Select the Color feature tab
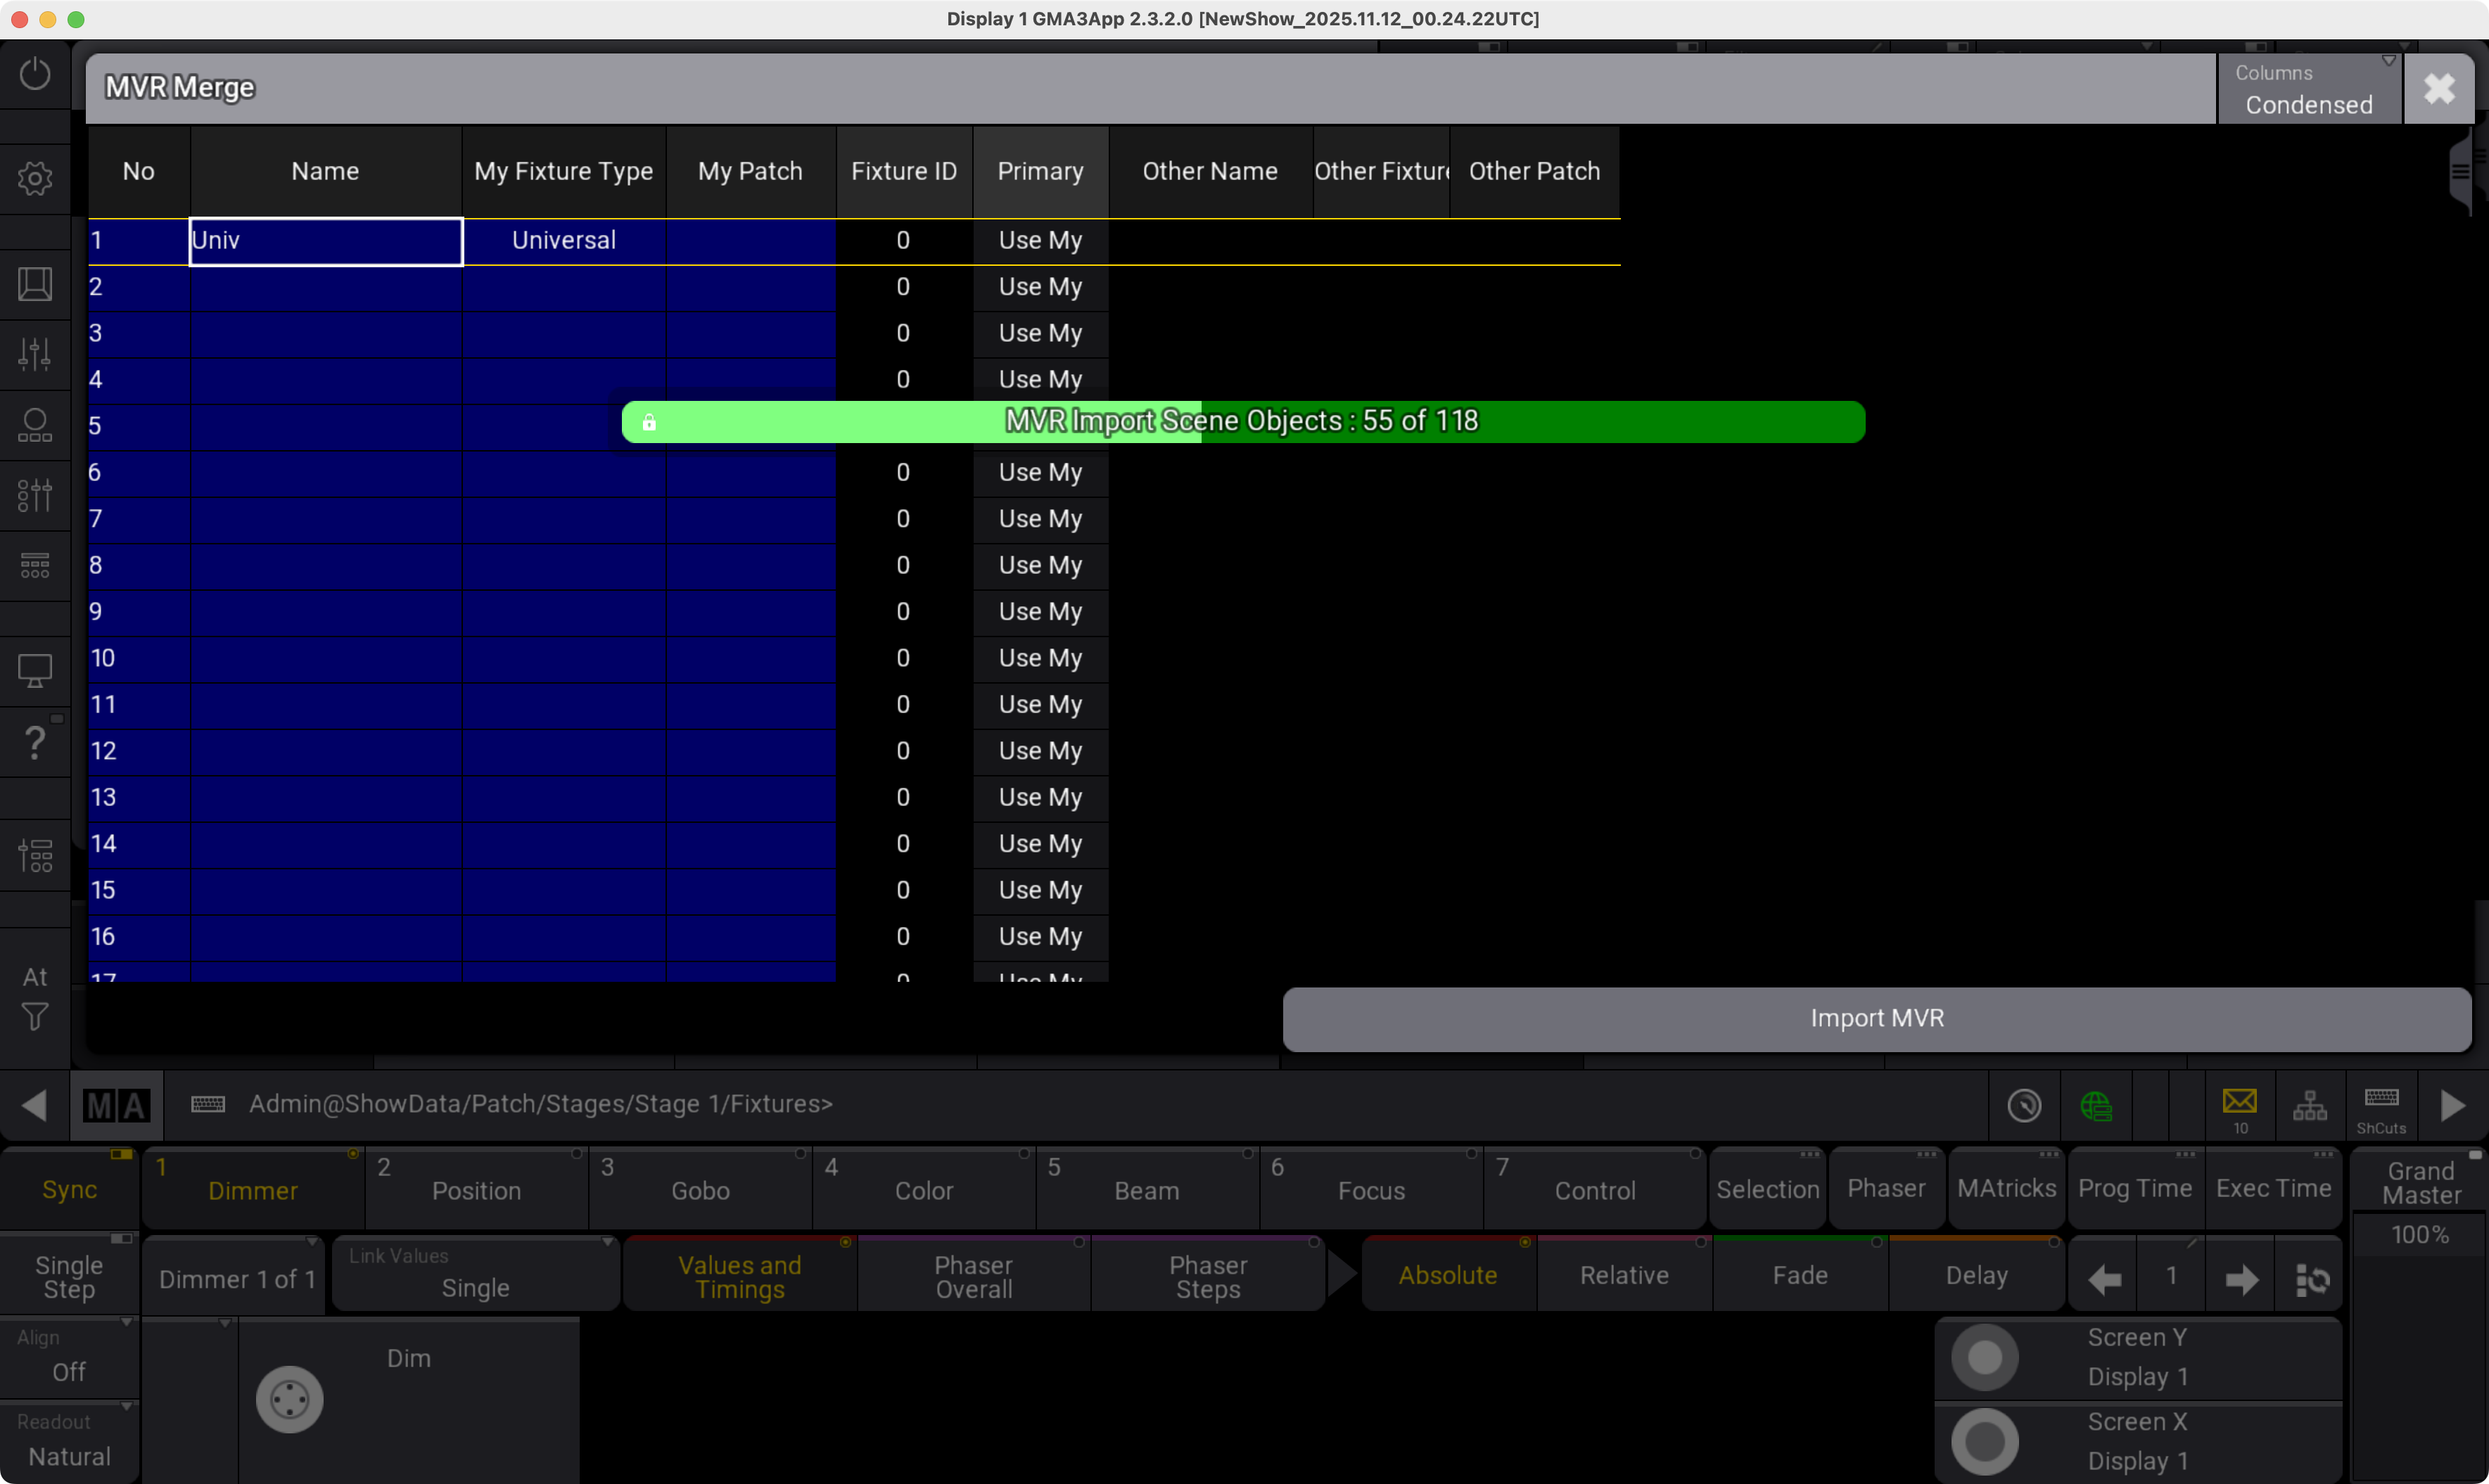The image size is (2489, 1484). [x=923, y=1190]
